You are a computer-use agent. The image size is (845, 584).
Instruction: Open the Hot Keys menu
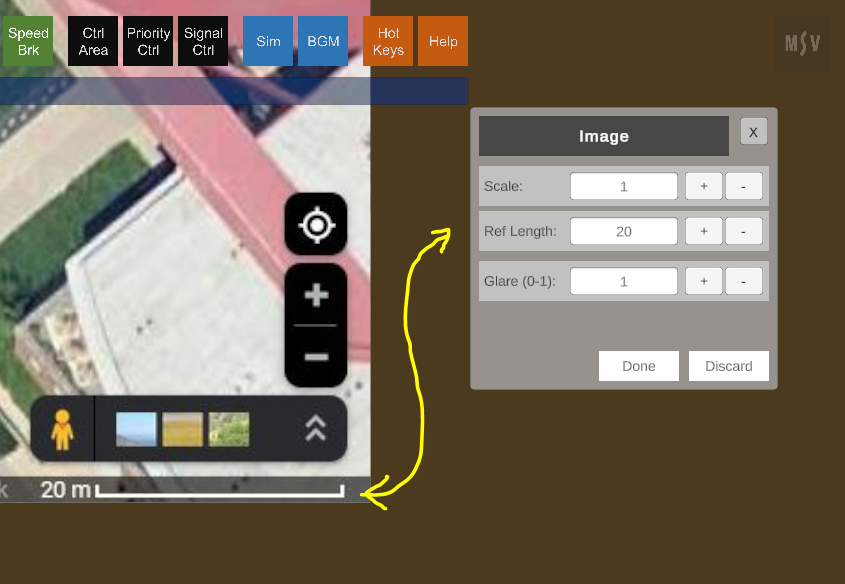(x=388, y=41)
